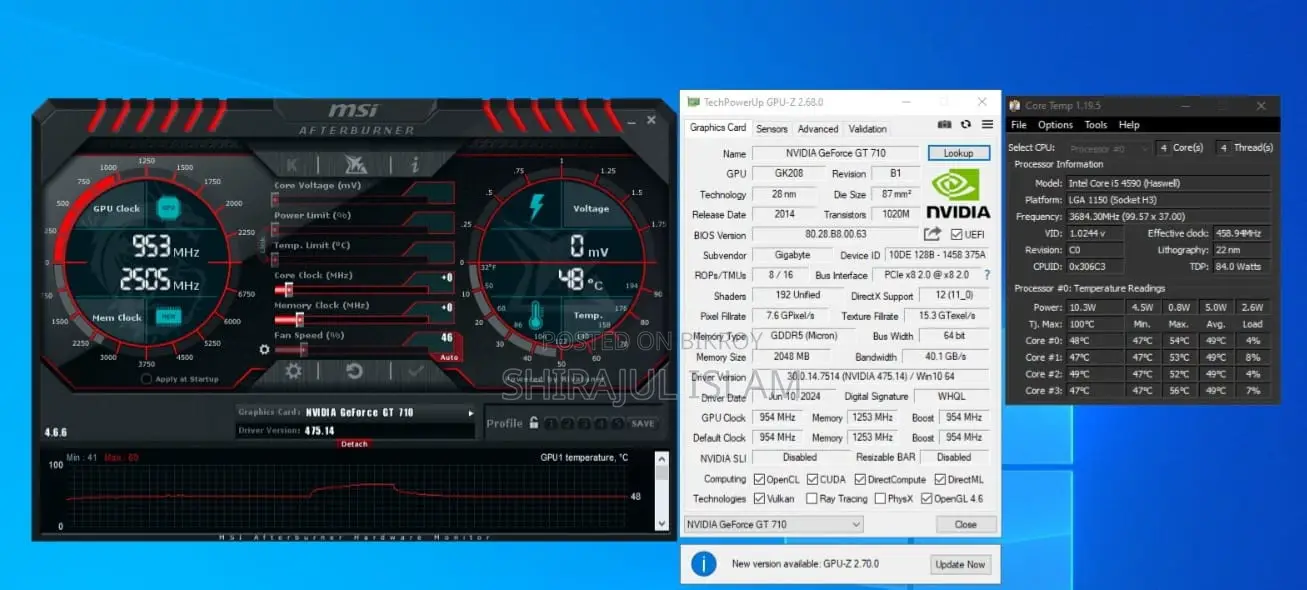Click the Close button in GPU-Z

point(965,524)
